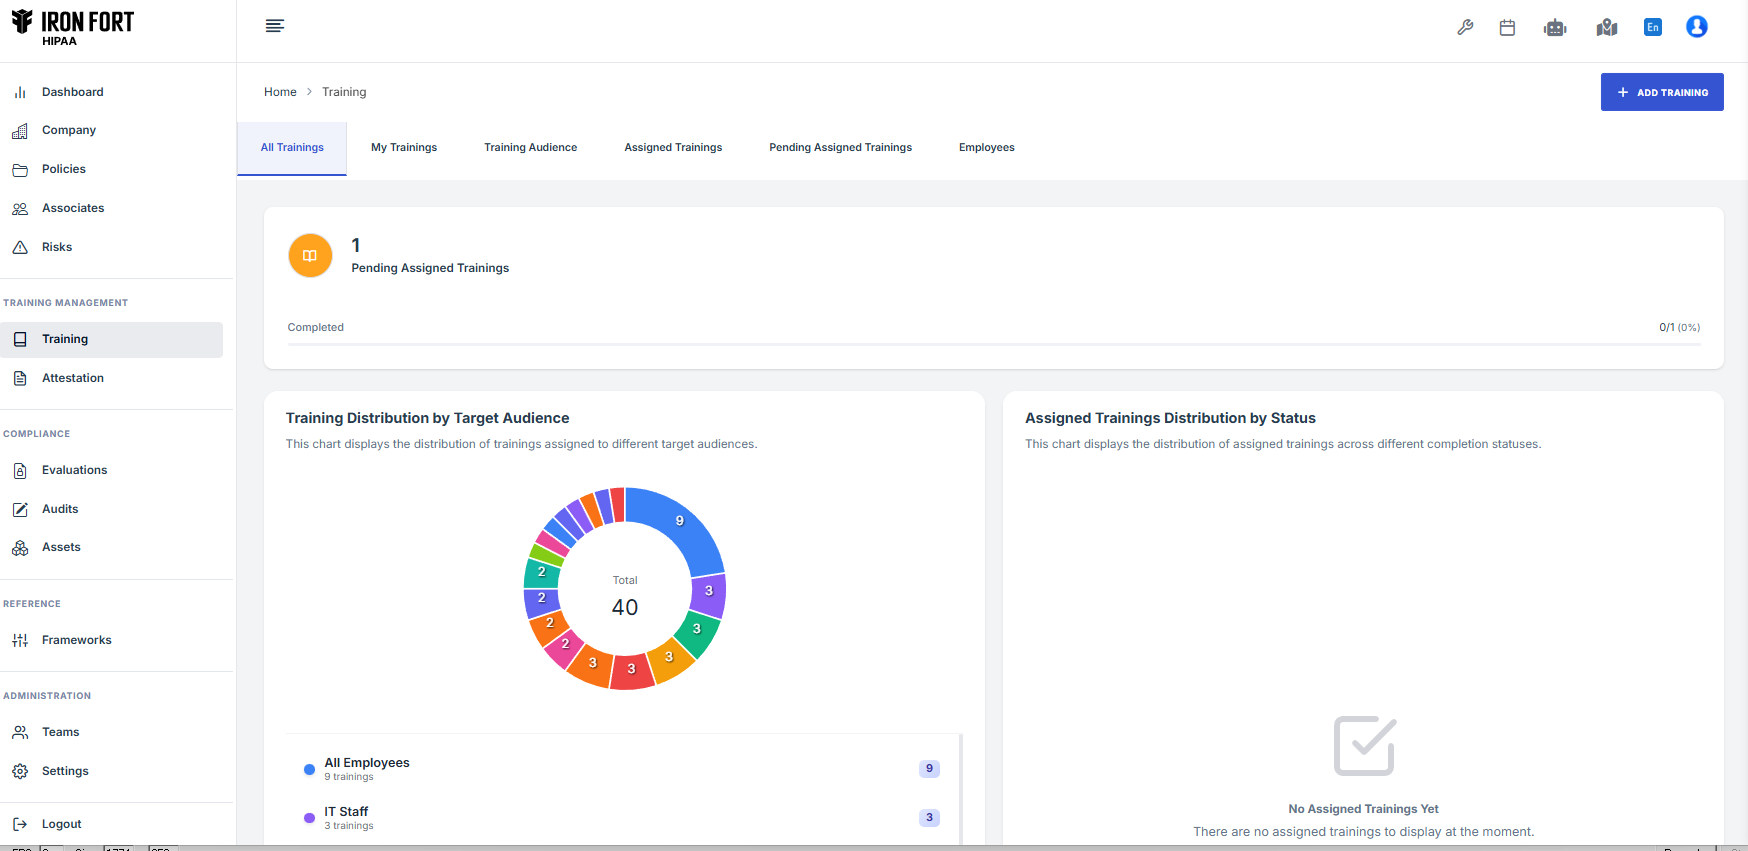
Task: Open Risks in the sidebar
Action: coord(57,247)
